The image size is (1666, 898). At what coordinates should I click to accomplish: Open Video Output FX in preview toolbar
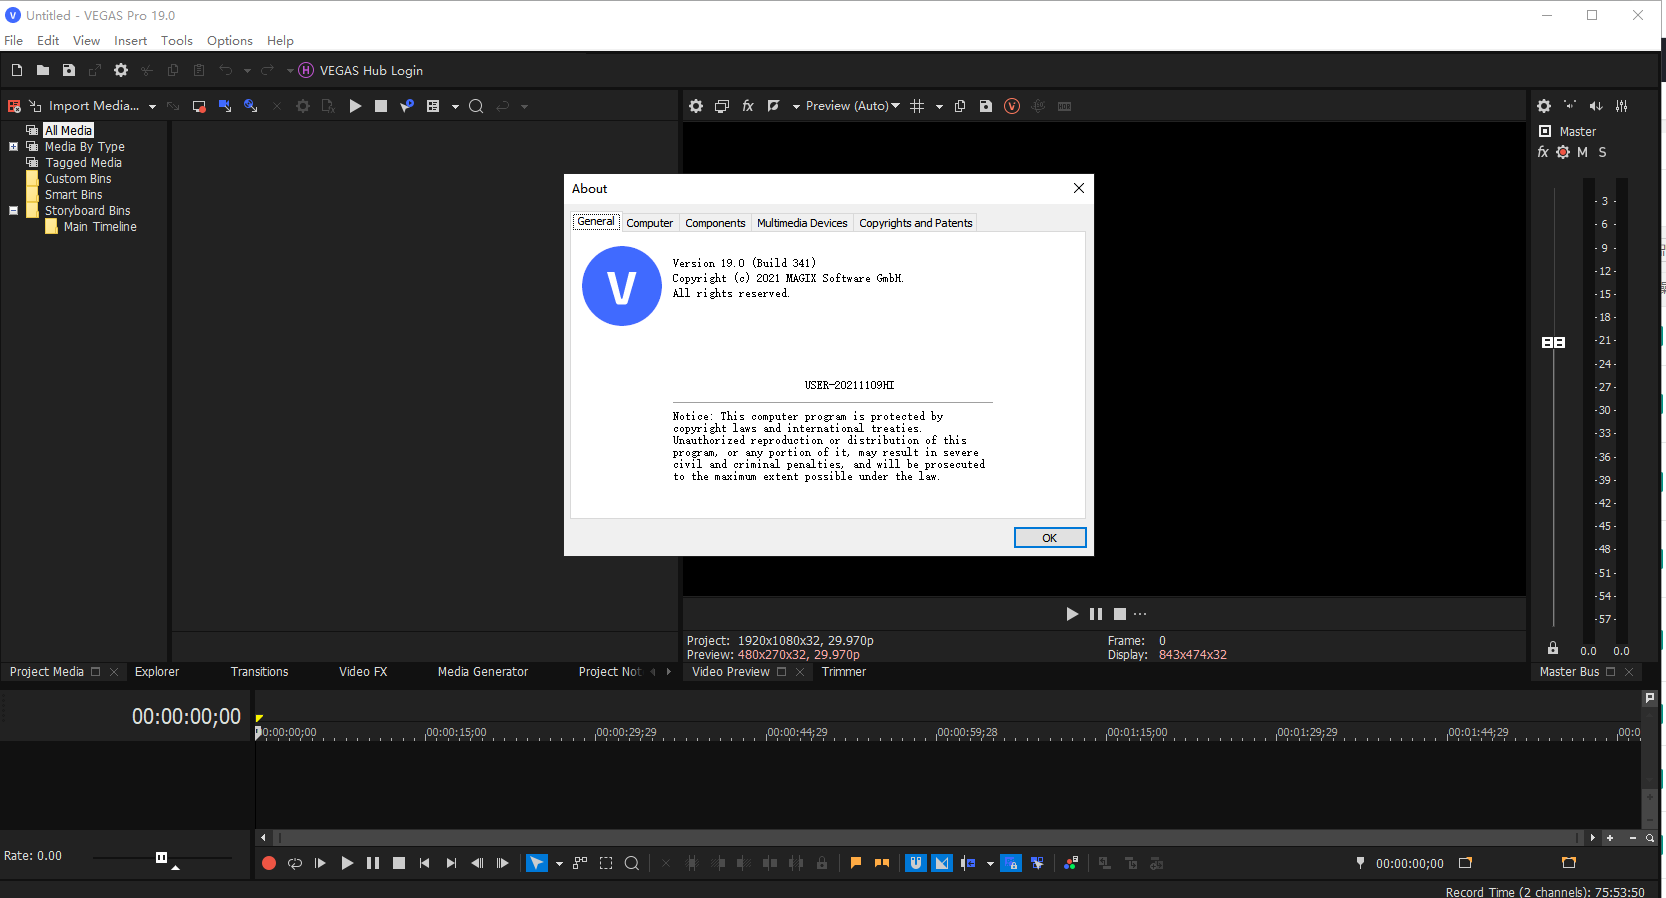tap(748, 106)
